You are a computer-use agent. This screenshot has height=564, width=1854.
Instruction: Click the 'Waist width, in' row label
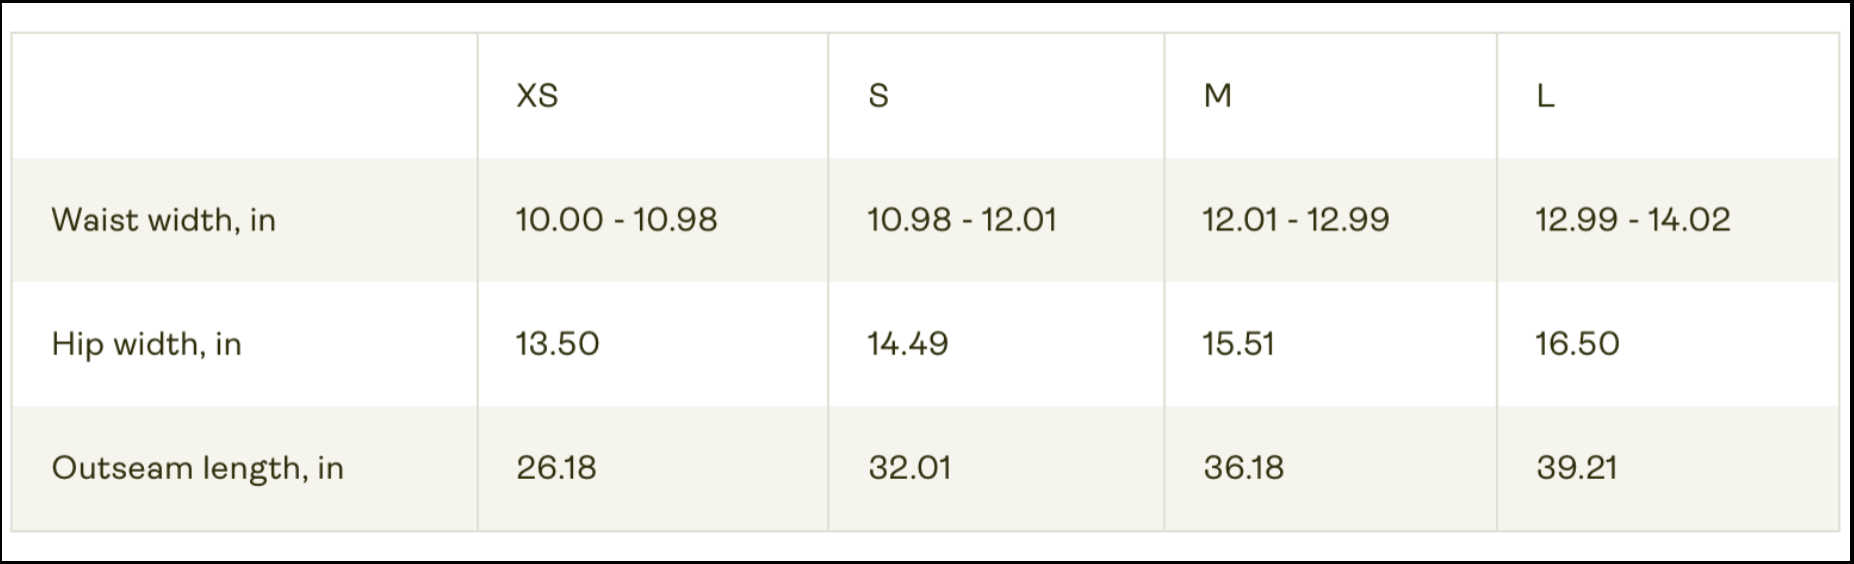163,220
